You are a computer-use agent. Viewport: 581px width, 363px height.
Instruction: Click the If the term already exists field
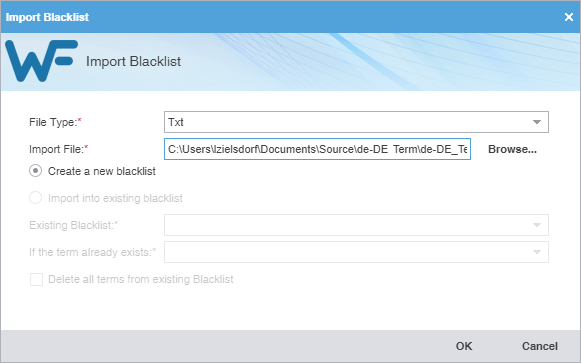(356, 252)
